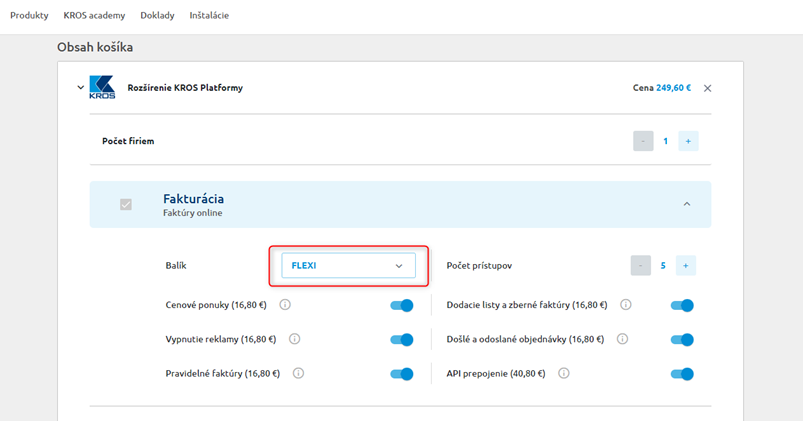Disable Došlé a odoslané objednávky switch
803x421 pixels.
tap(682, 340)
